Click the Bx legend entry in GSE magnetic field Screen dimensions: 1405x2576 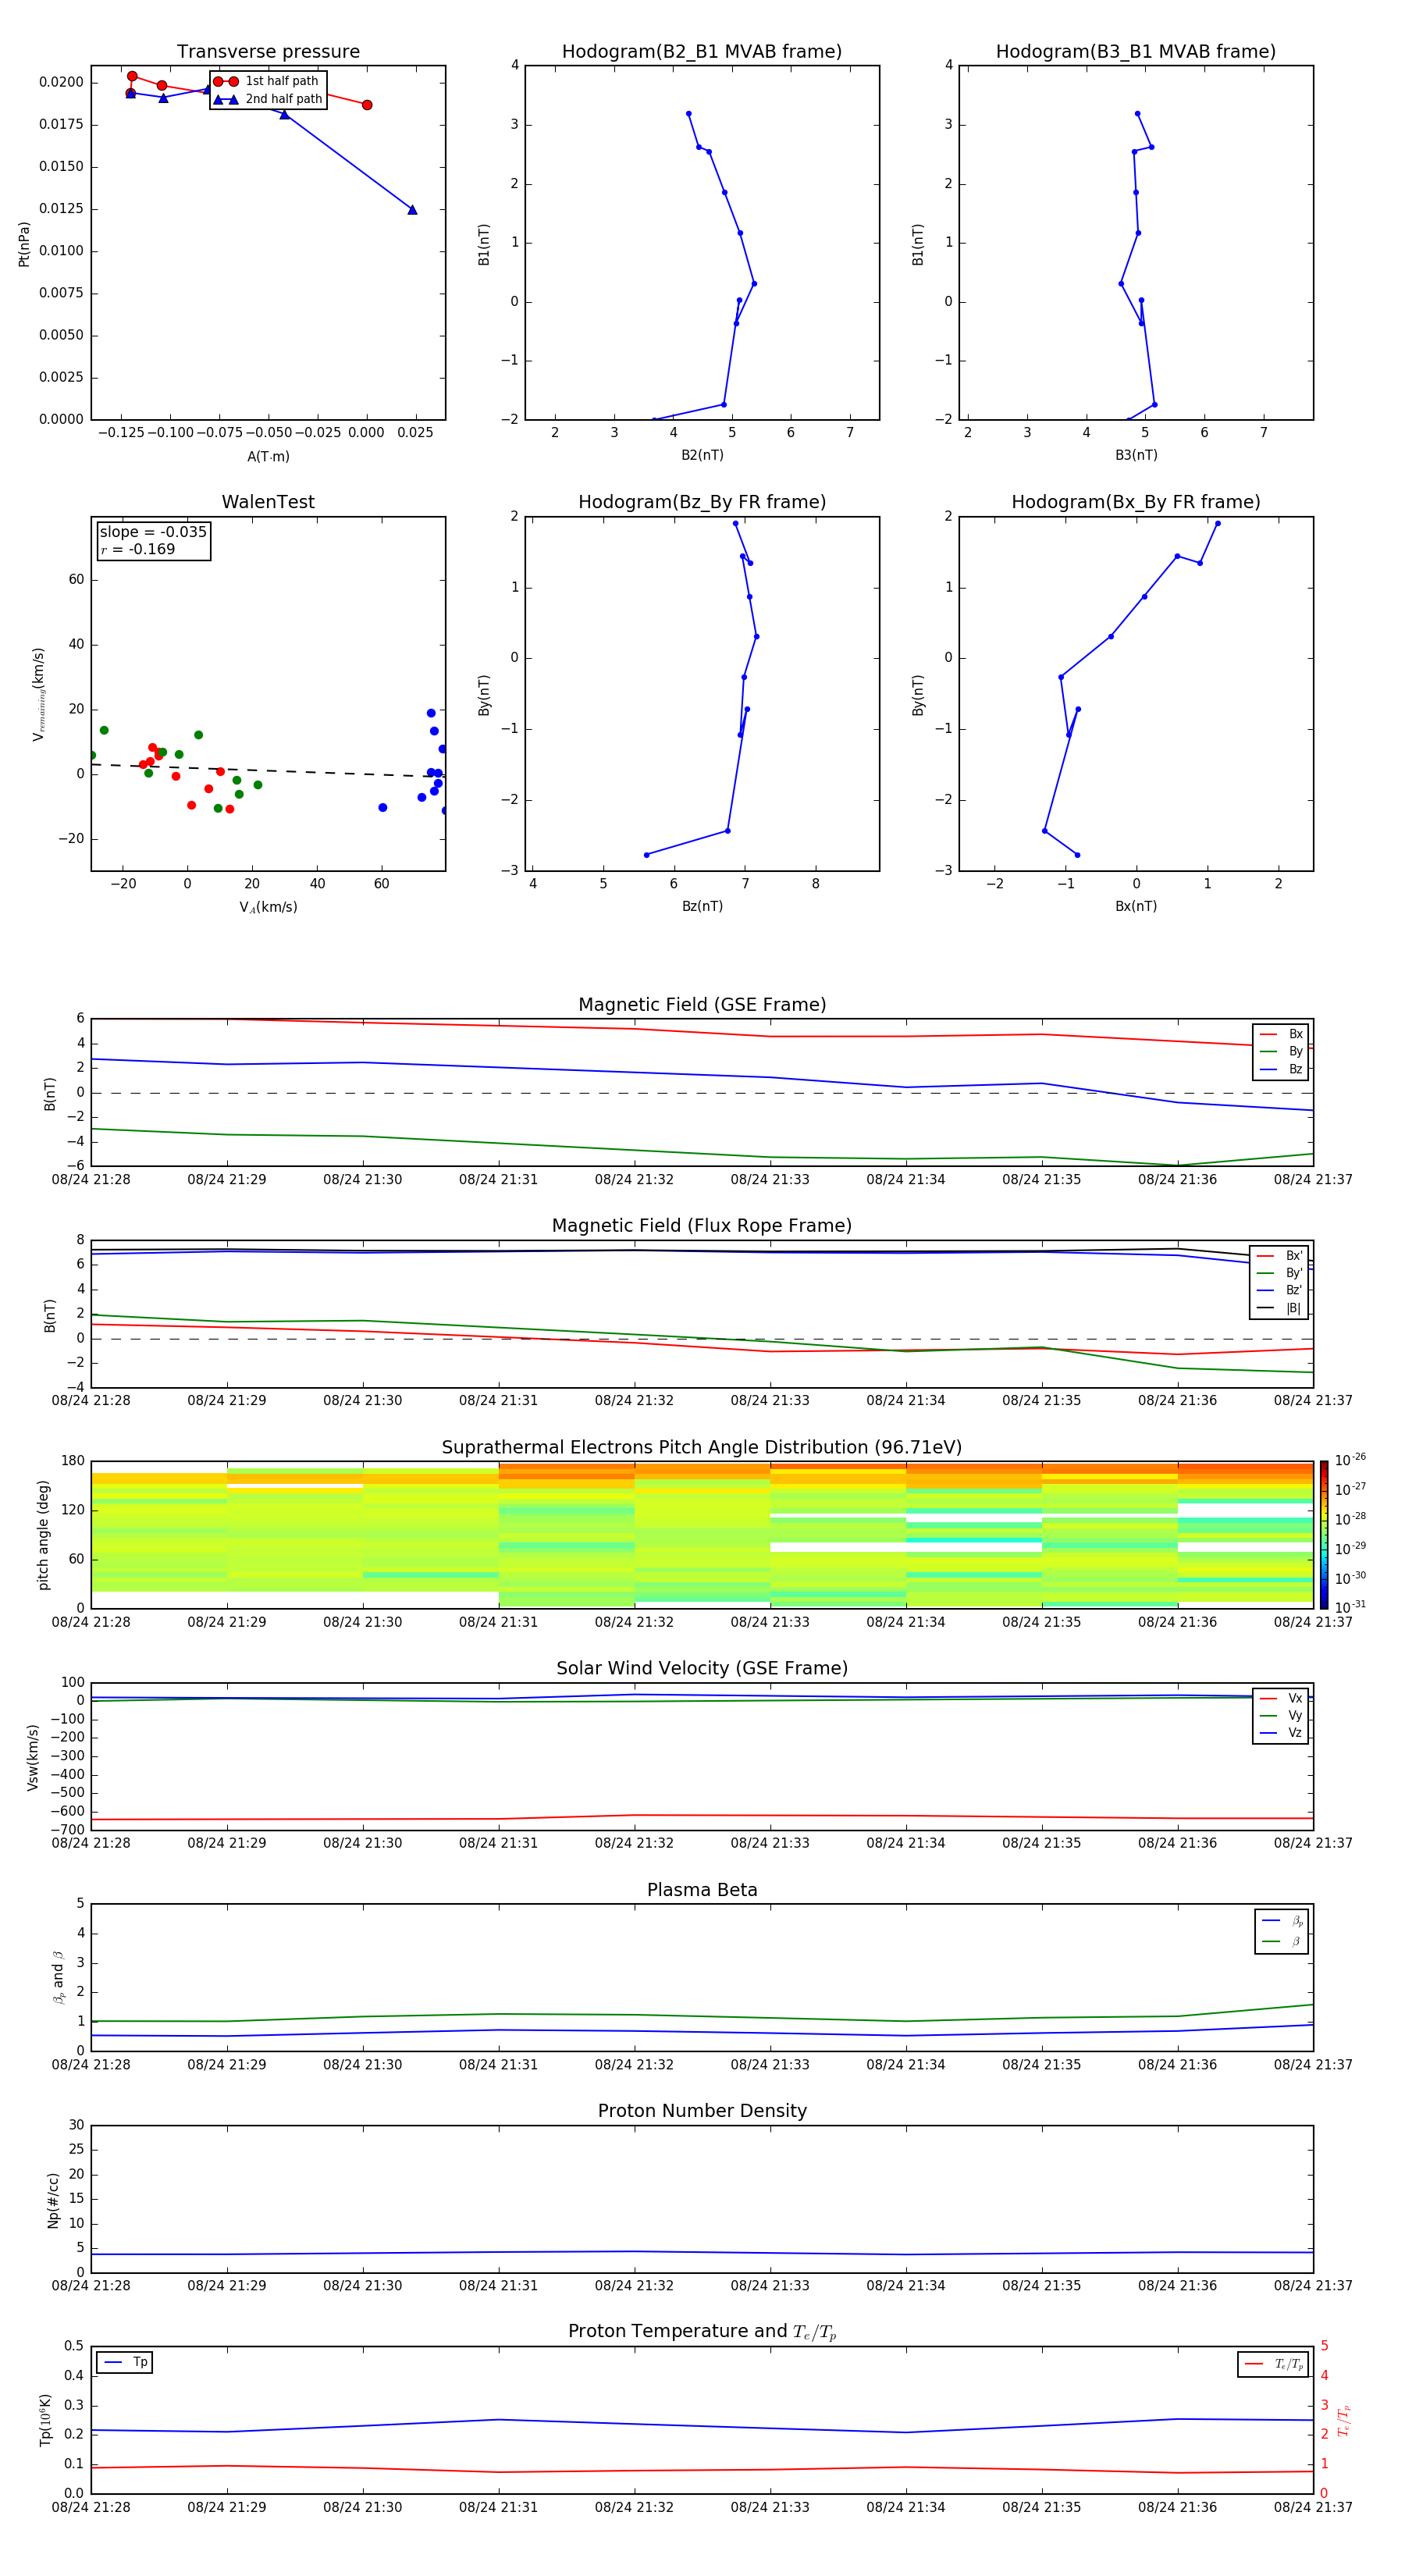point(1281,1034)
